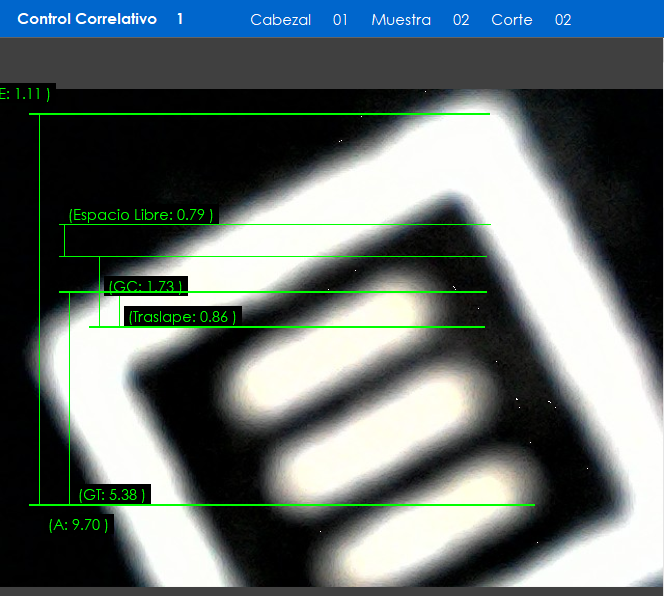The width and height of the screenshot is (664, 596).
Task: Click the GT: 5.38 measurement label
Action: [113, 494]
